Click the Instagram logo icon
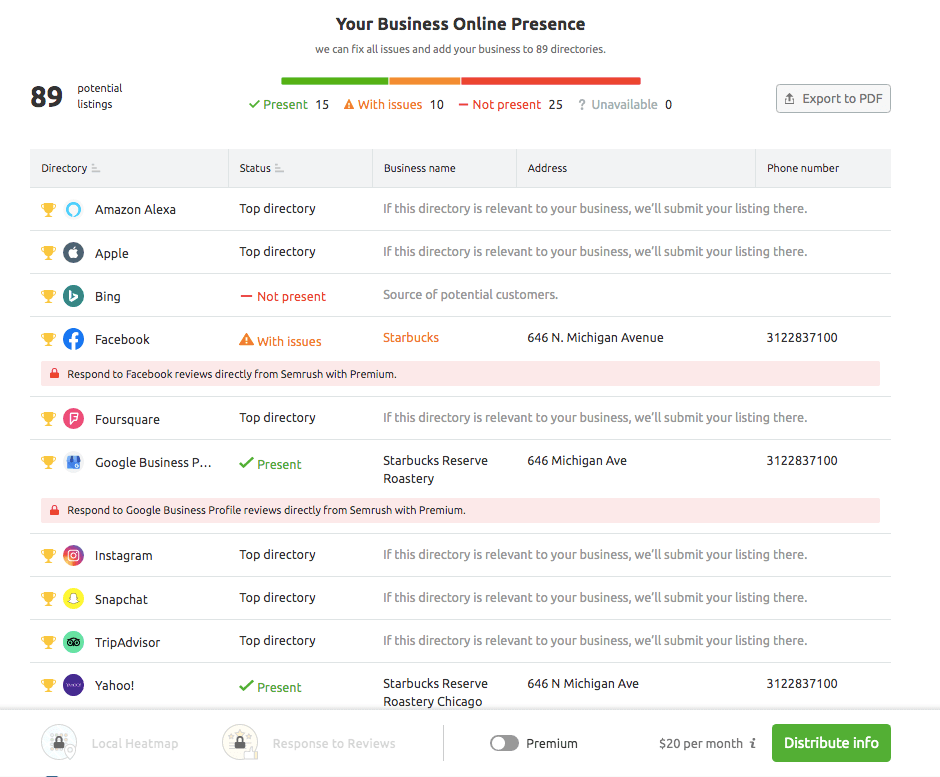Screen dimensions: 940x777 coord(73,555)
